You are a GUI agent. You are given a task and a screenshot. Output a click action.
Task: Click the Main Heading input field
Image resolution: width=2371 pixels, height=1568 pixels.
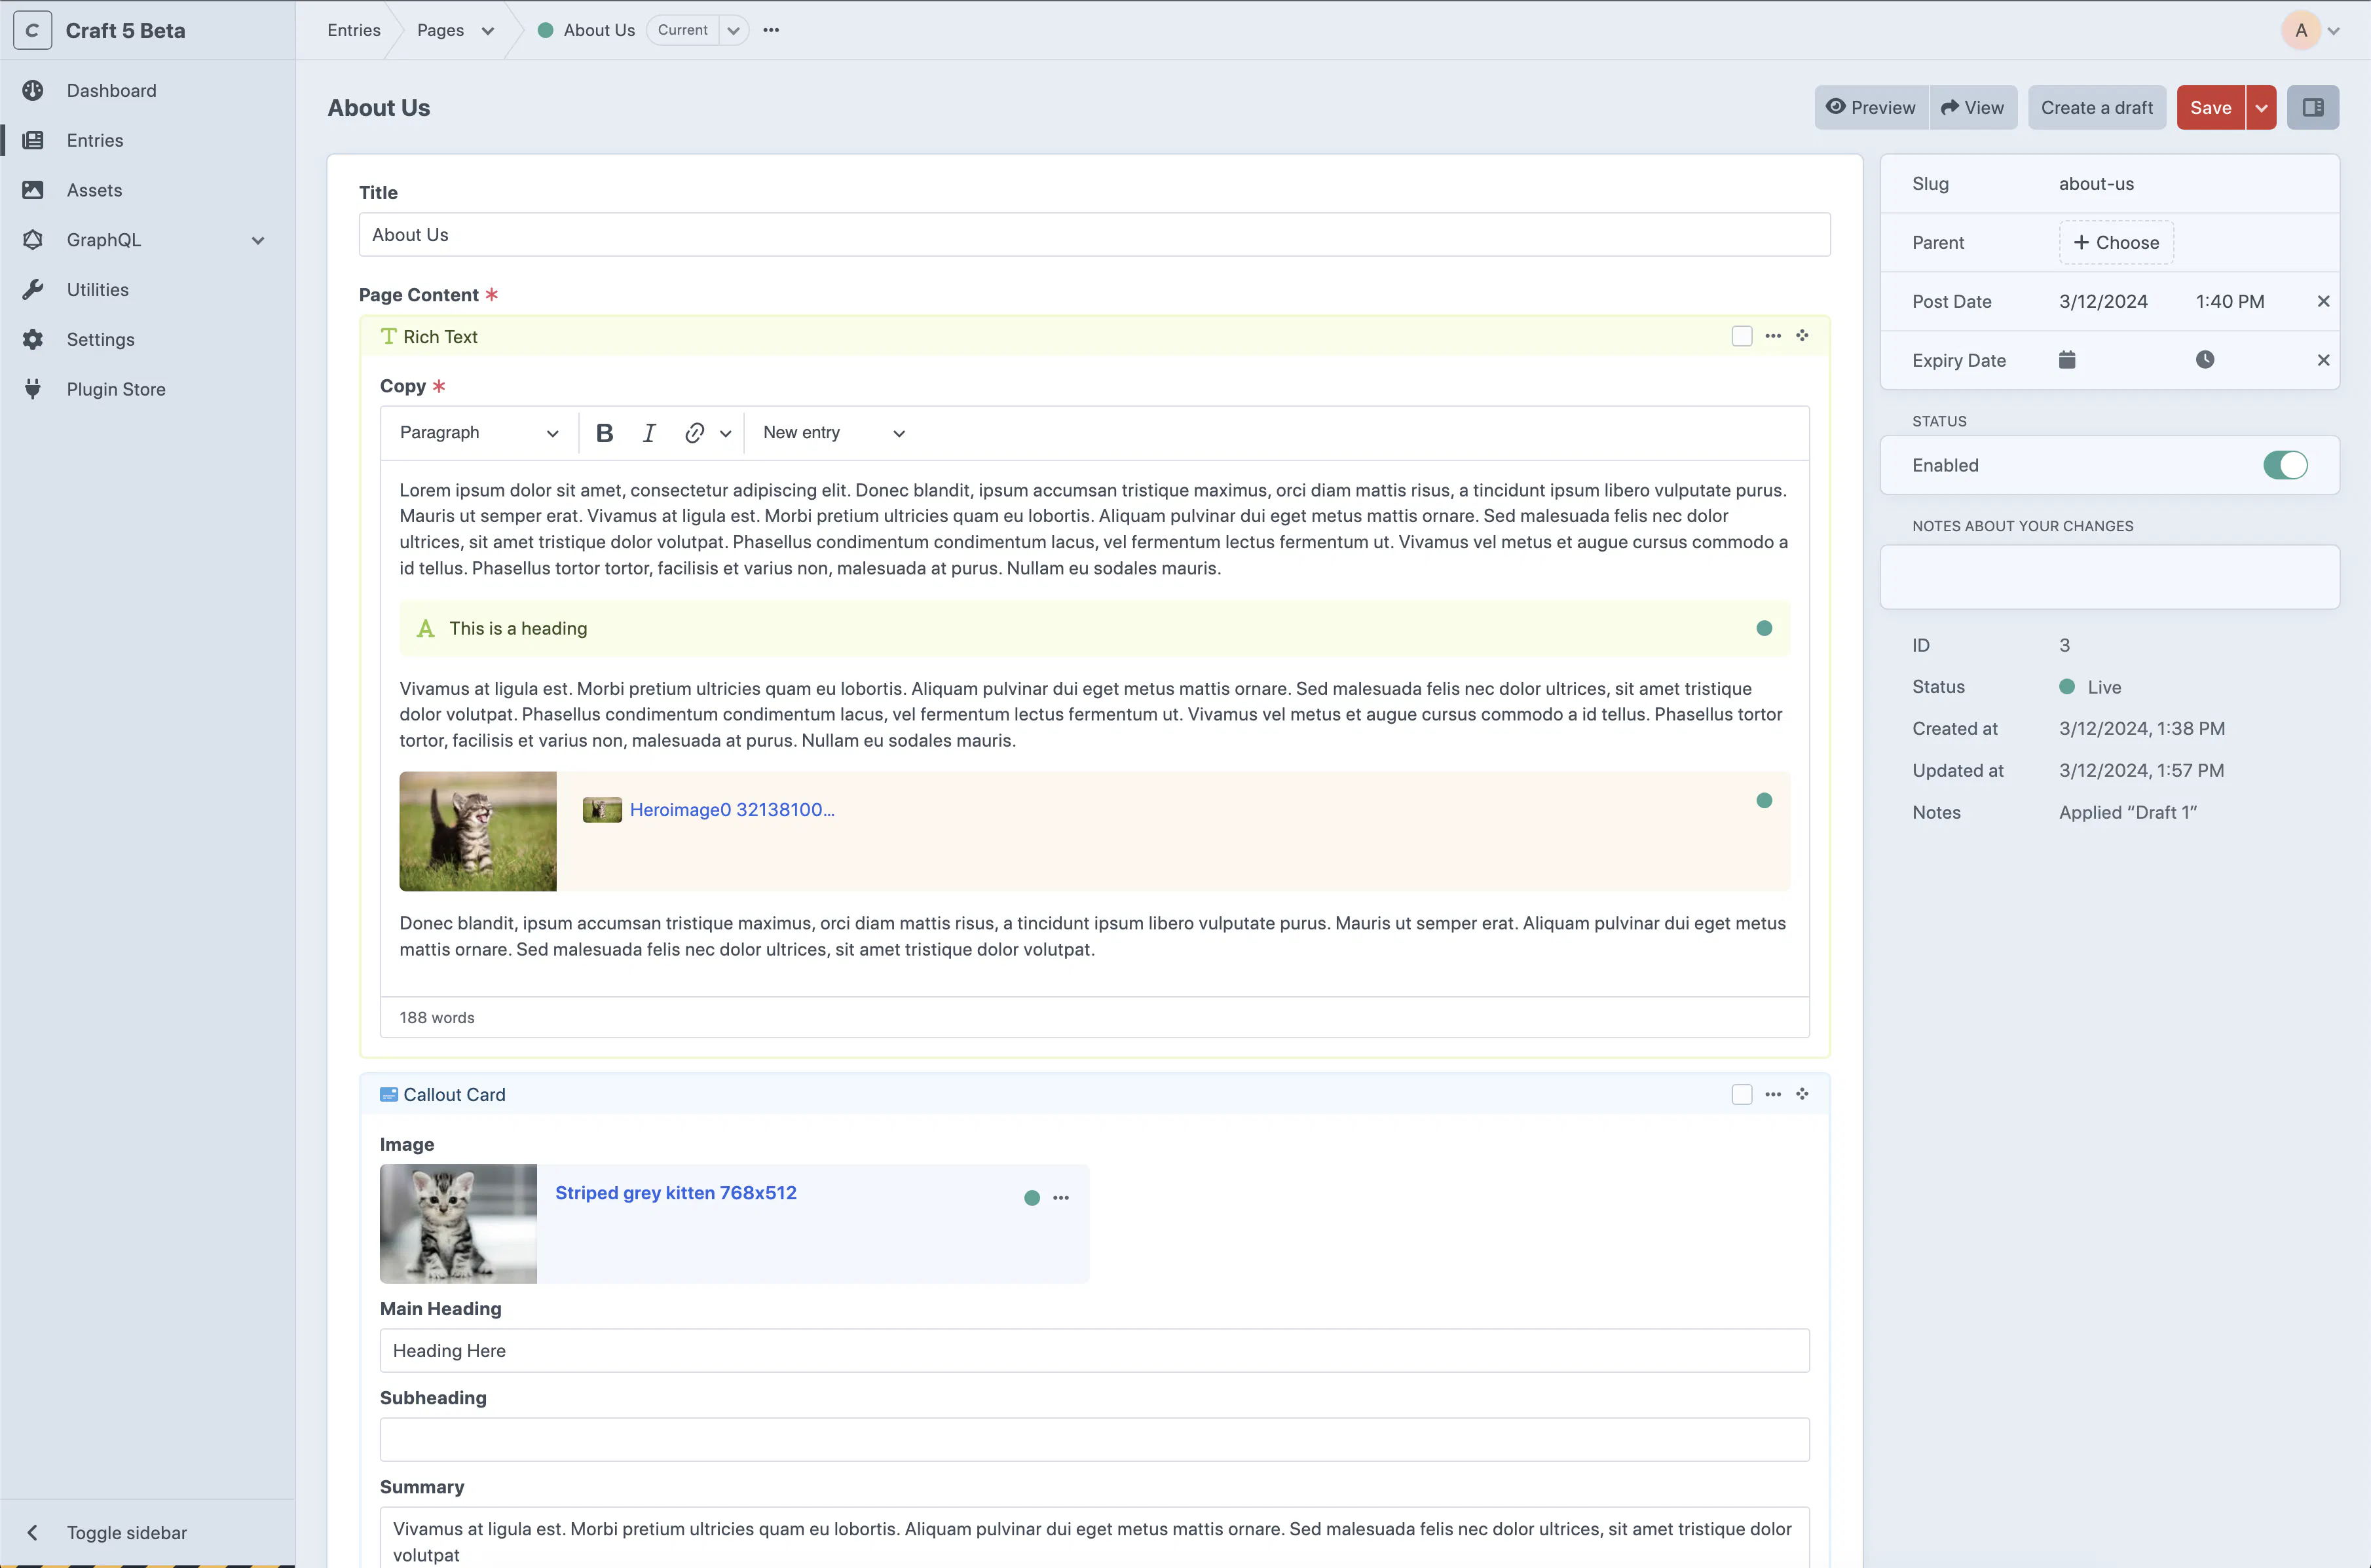pyautogui.click(x=1094, y=1351)
